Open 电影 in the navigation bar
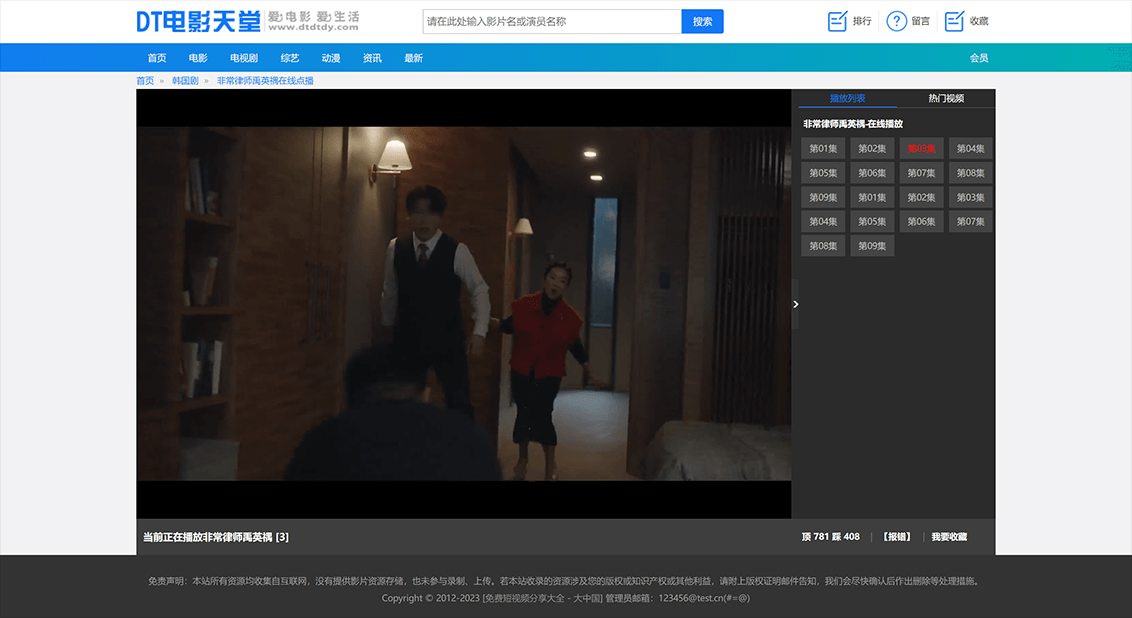1132x618 pixels. tap(198, 58)
